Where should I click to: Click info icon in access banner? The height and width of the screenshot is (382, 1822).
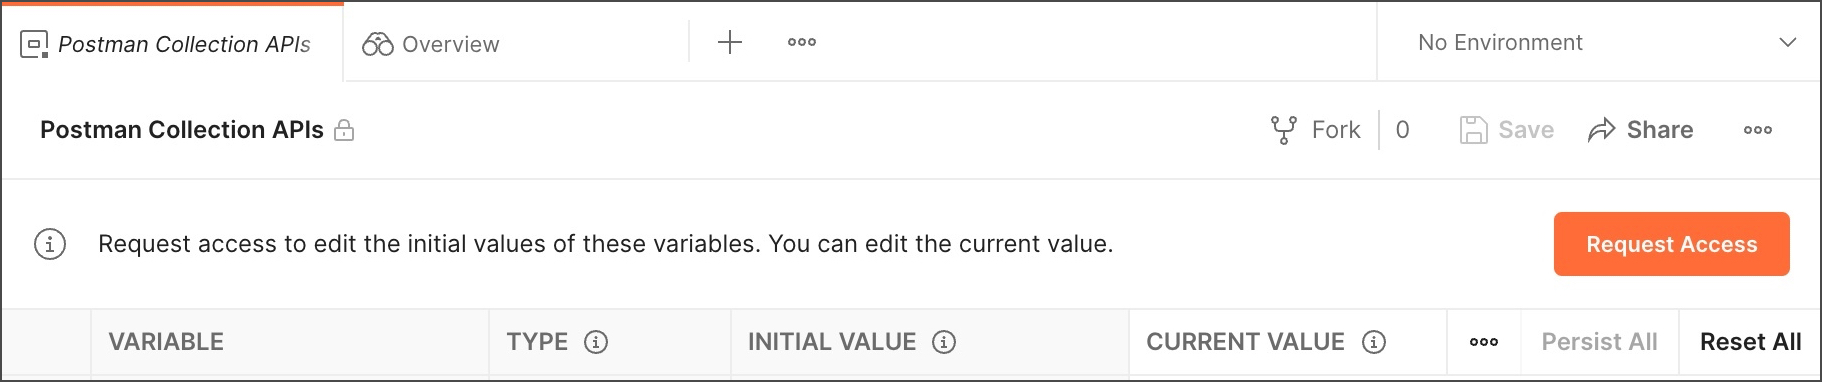[50, 244]
